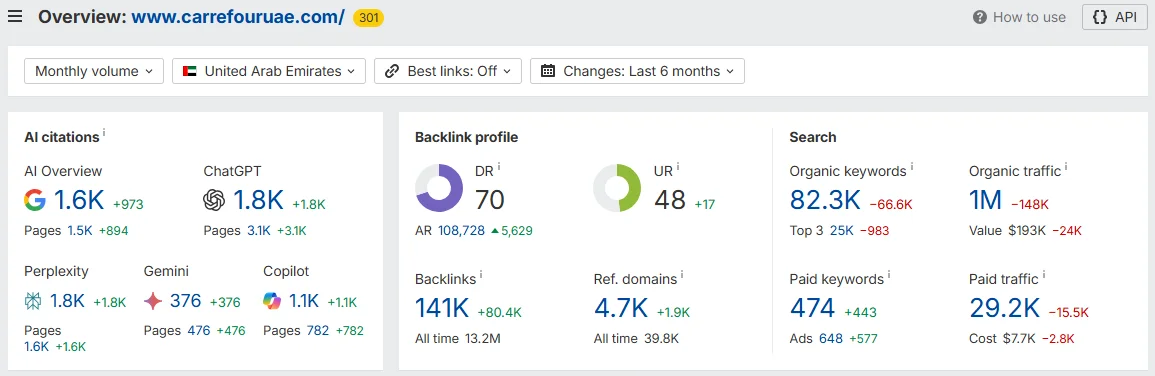
Task: Click the info icon beside Ref. domains
Action: tap(681, 275)
